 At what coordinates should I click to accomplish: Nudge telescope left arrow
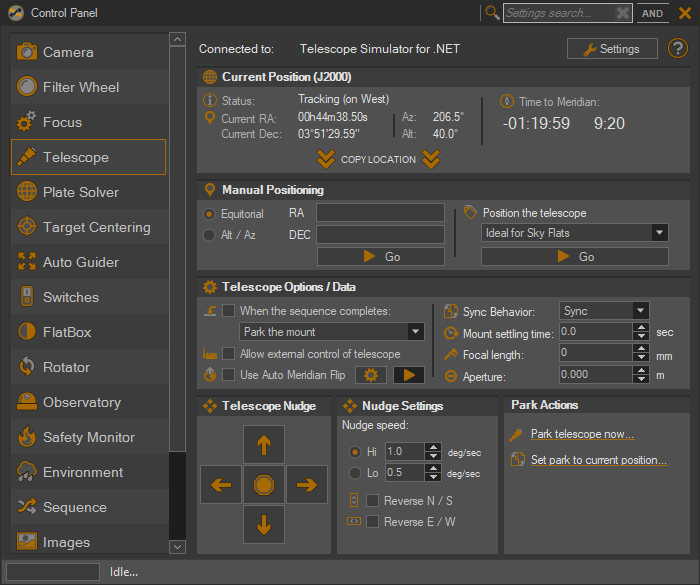[x=221, y=485]
